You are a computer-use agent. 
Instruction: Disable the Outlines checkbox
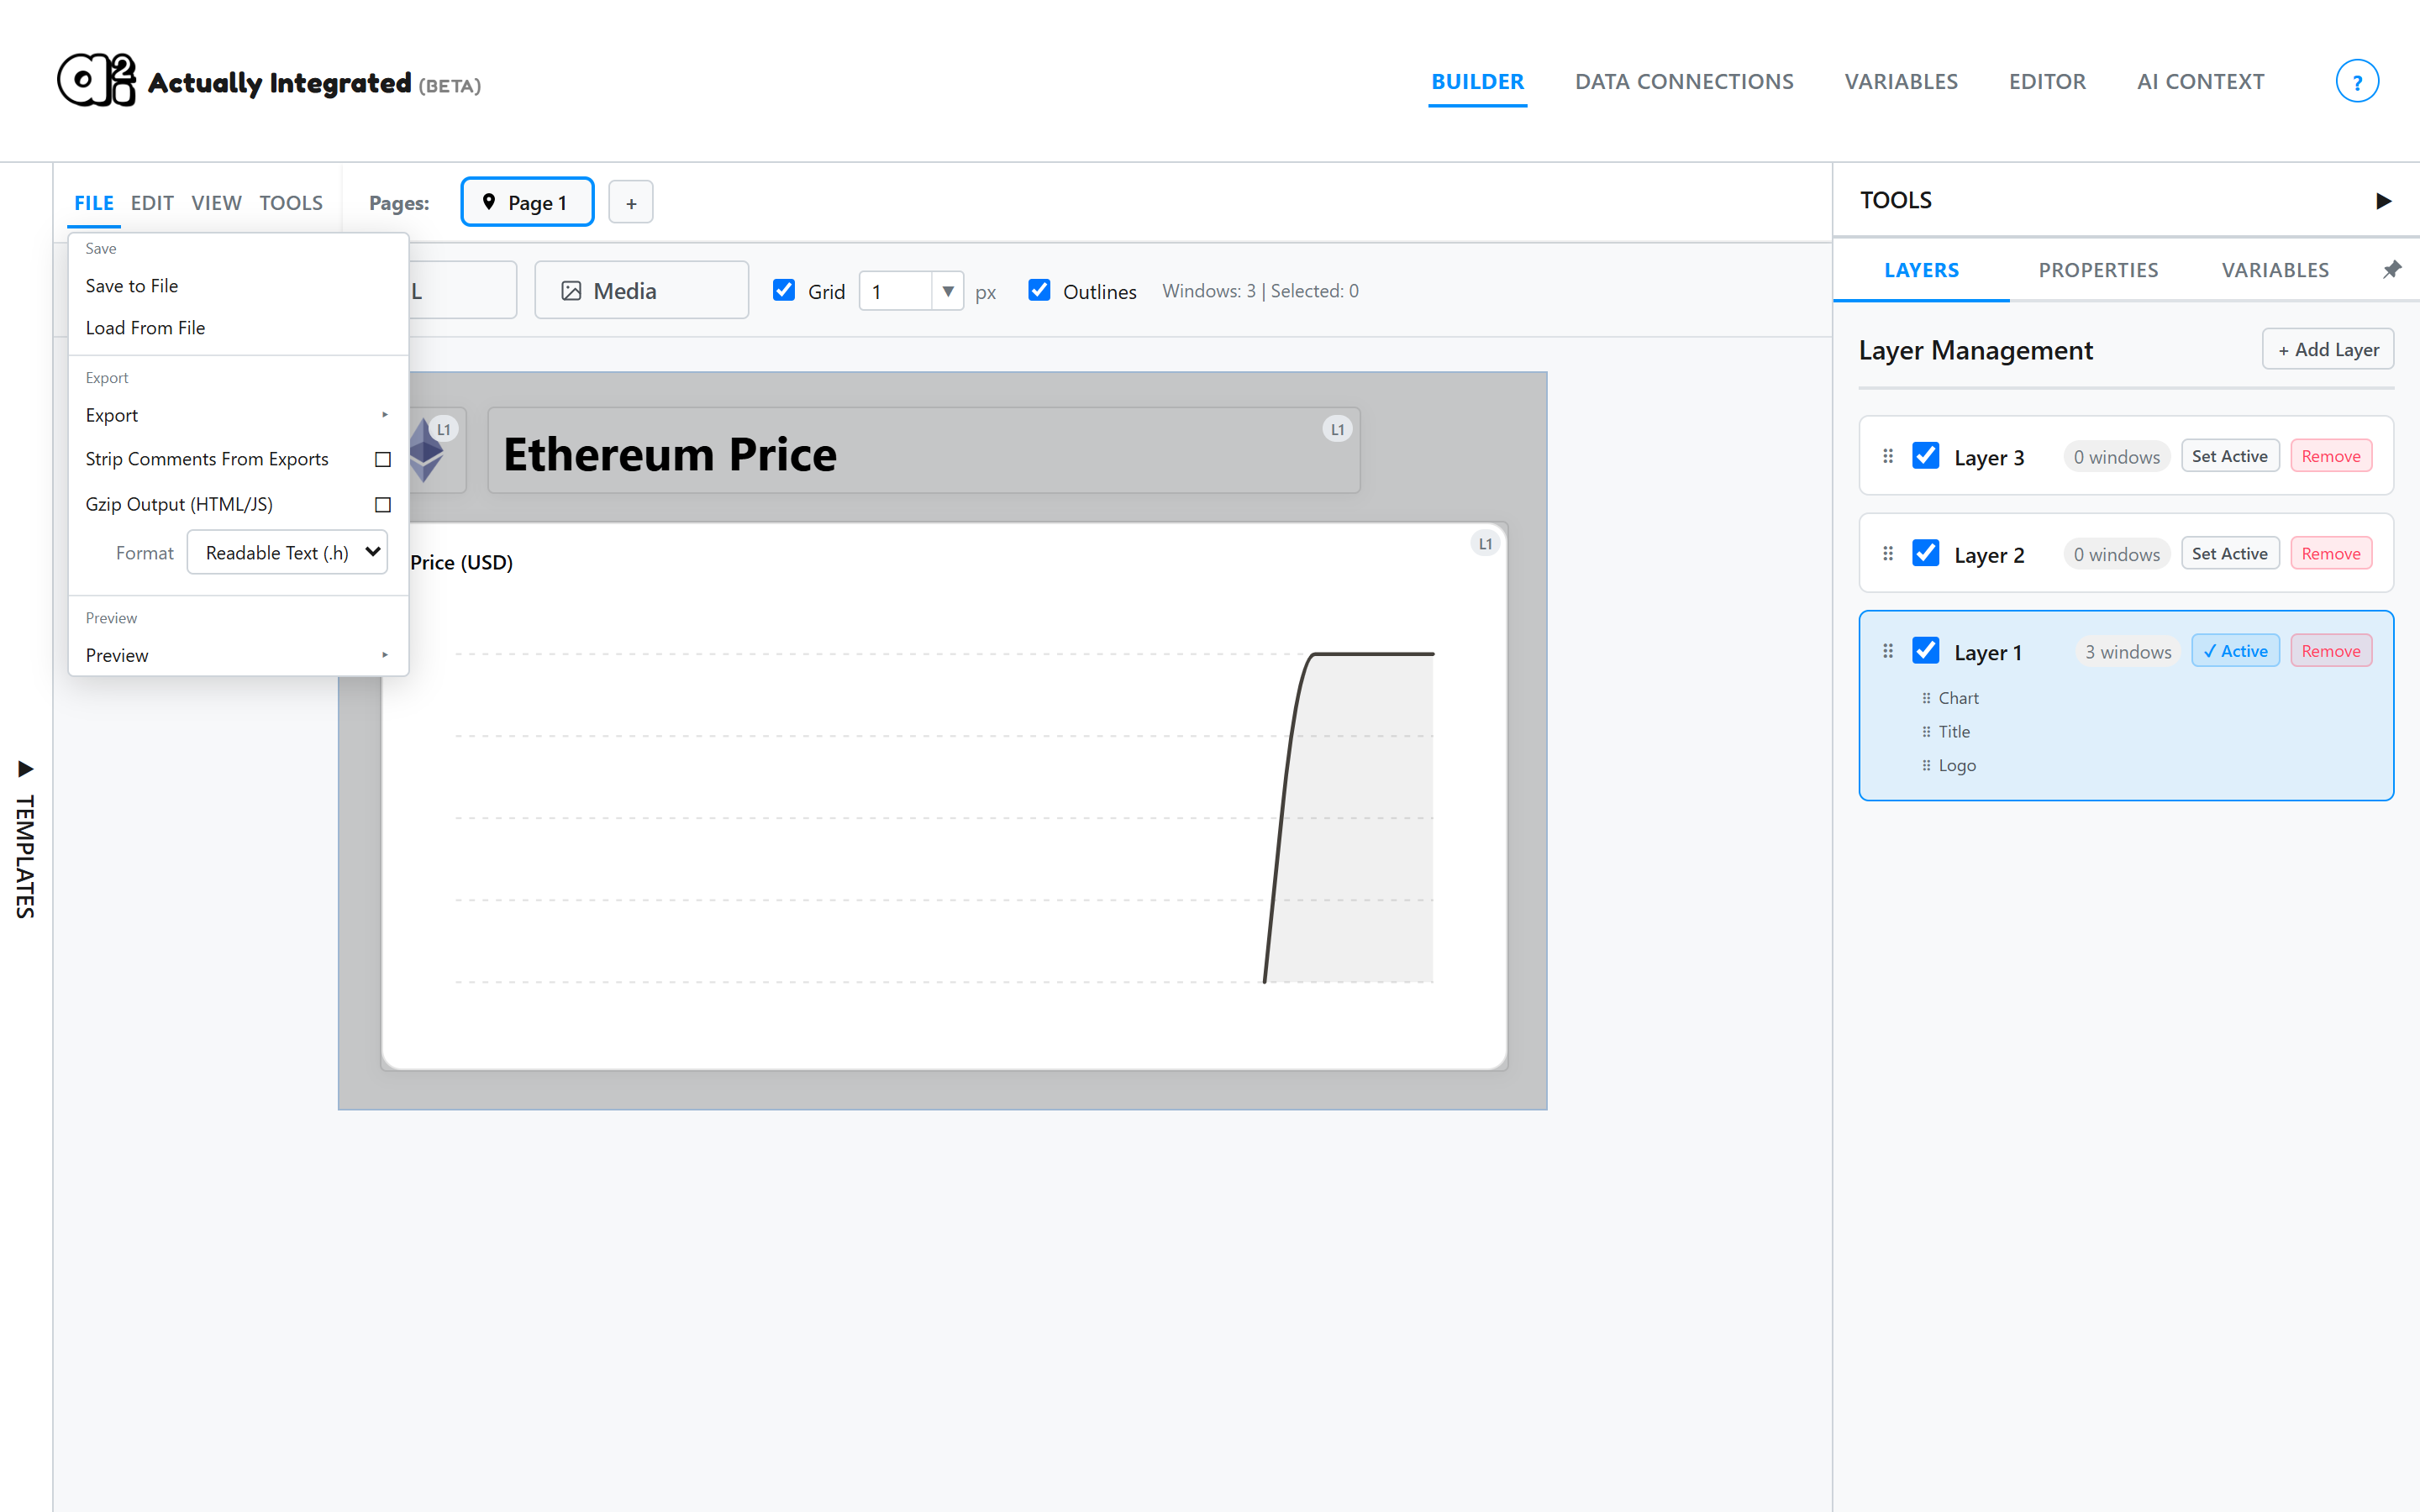point(1039,290)
